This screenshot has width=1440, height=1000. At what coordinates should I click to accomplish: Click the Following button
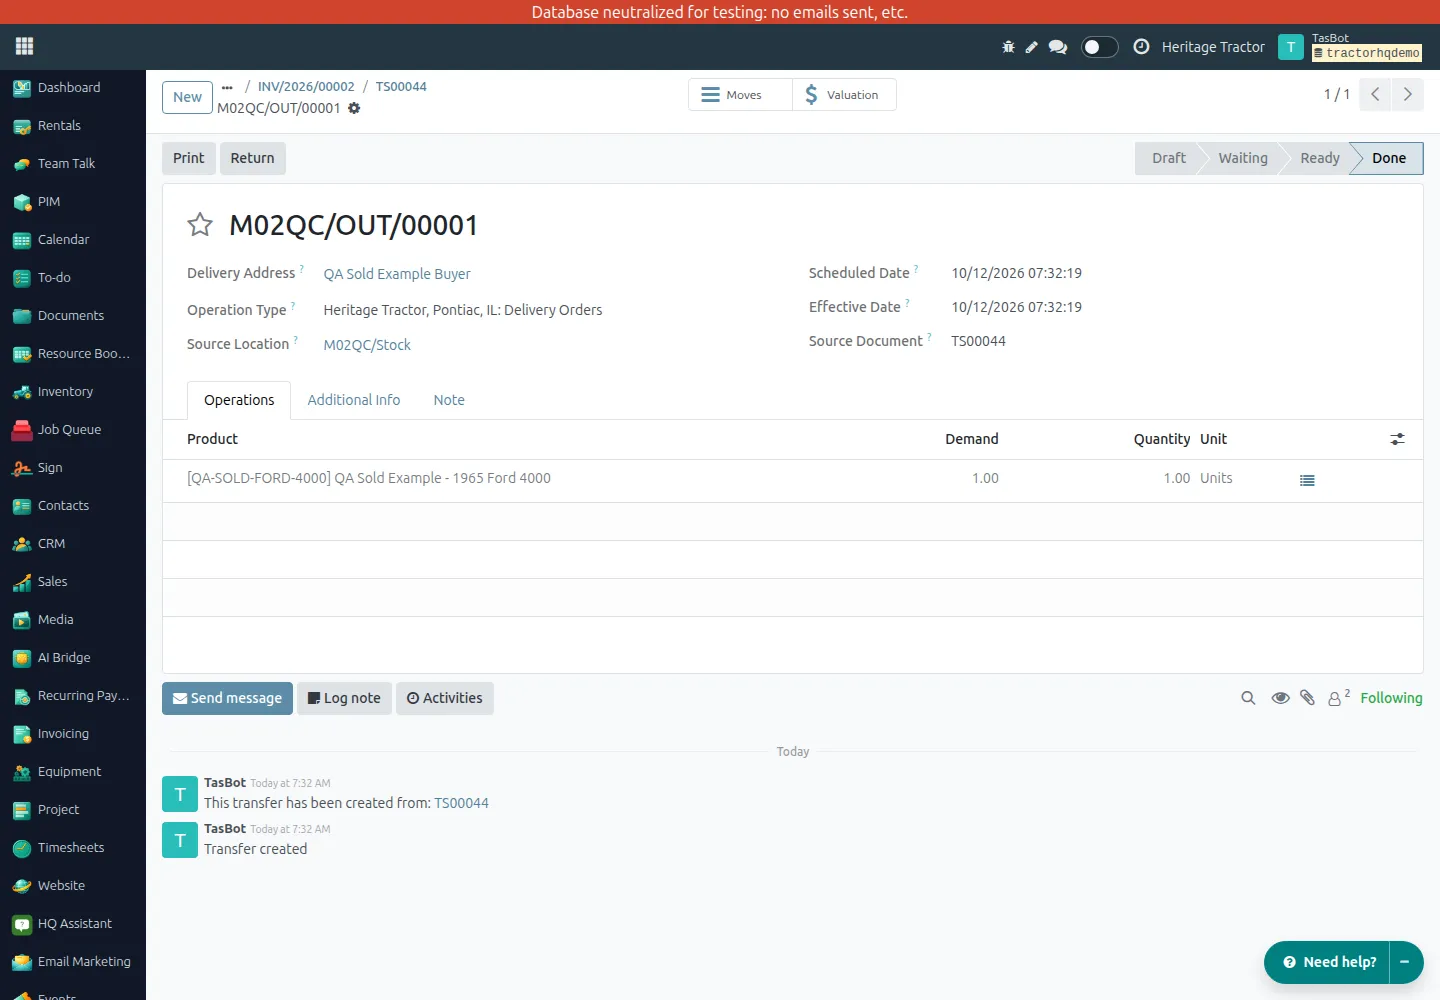click(1391, 698)
